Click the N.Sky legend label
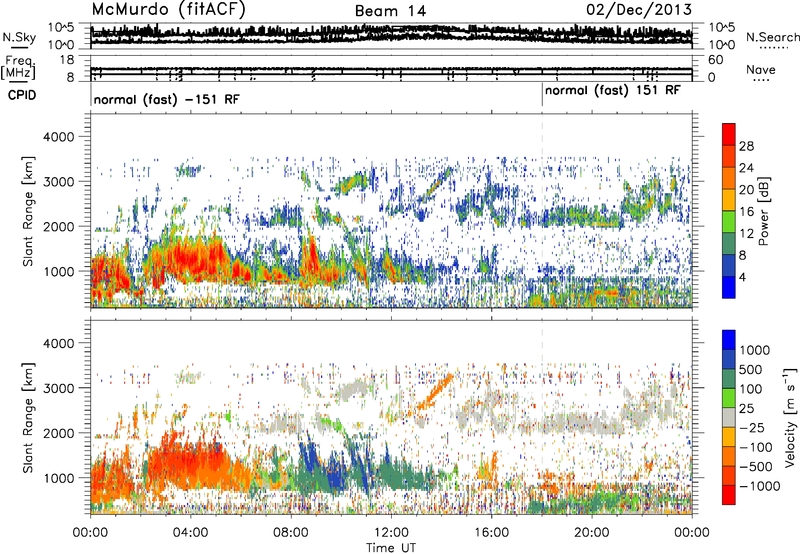800x554 pixels. [19, 37]
